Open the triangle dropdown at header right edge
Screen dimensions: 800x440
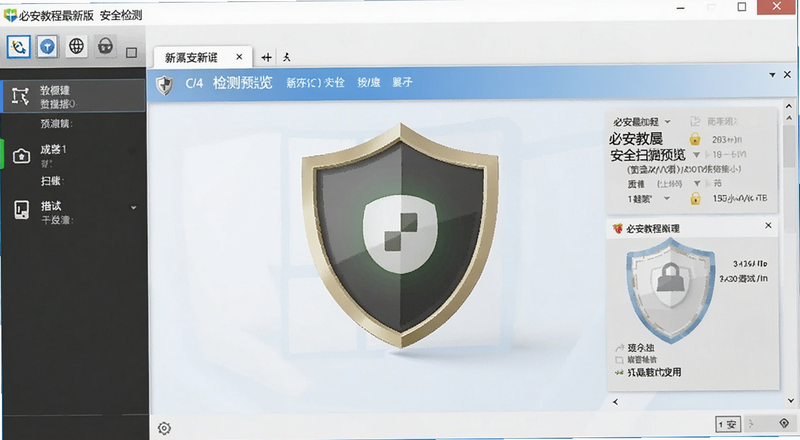click(772, 75)
